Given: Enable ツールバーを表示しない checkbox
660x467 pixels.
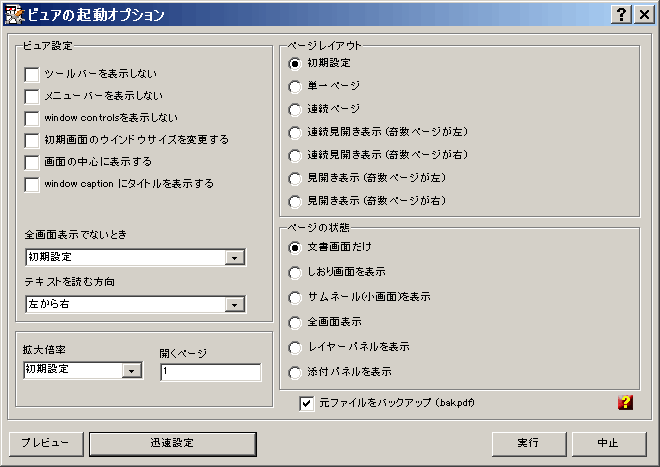Looking at the screenshot, I should (x=33, y=75).
